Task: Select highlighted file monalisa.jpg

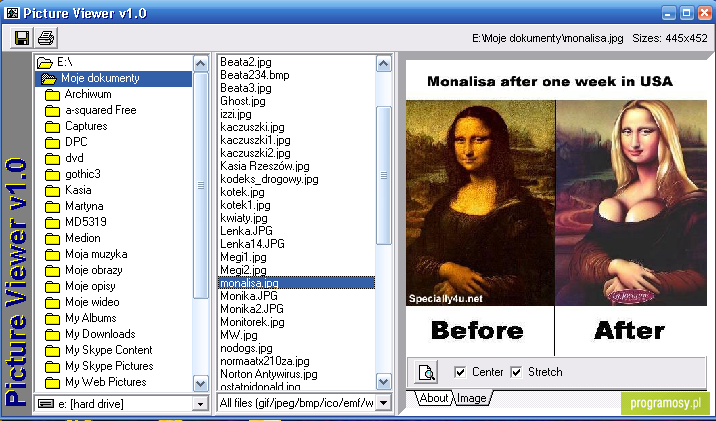Action: [296, 283]
